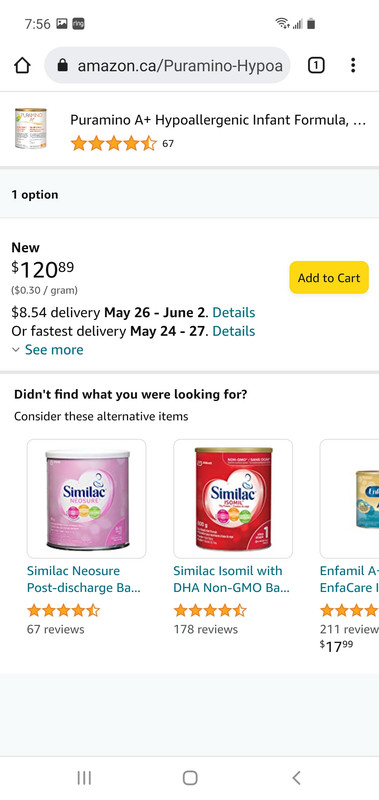Image resolution: width=379 pixels, height=800 pixels.
Task: Expand See more offer details
Action: pyautogui.click(x=47, y=350)
